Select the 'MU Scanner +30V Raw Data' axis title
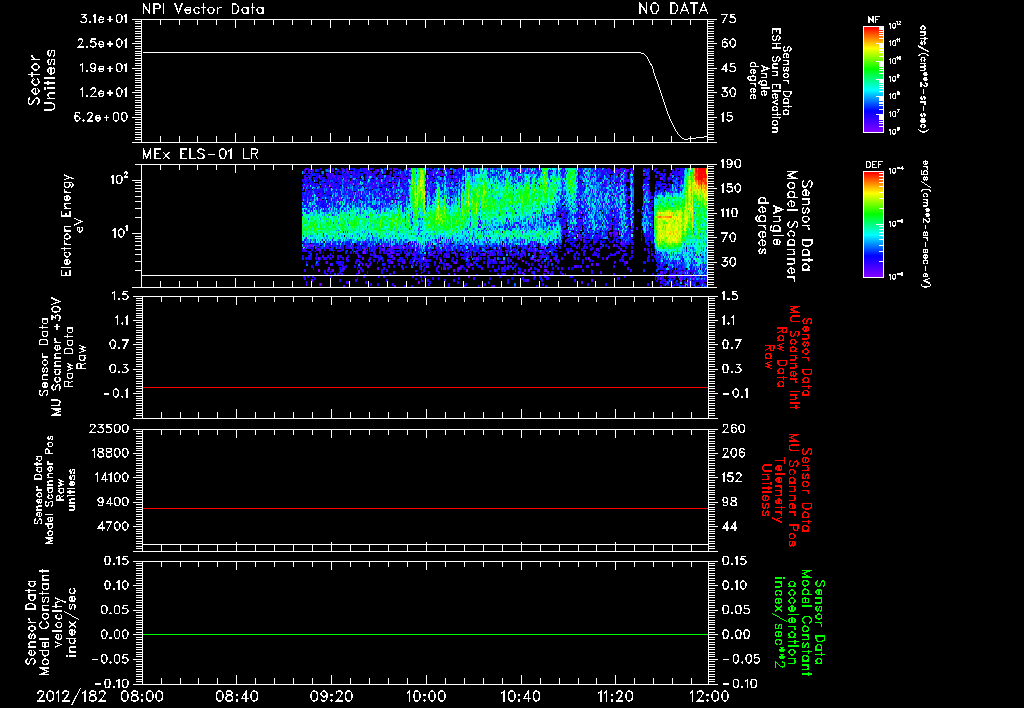This screenshot has width=1024, height=708. click(x=62, y=357)
